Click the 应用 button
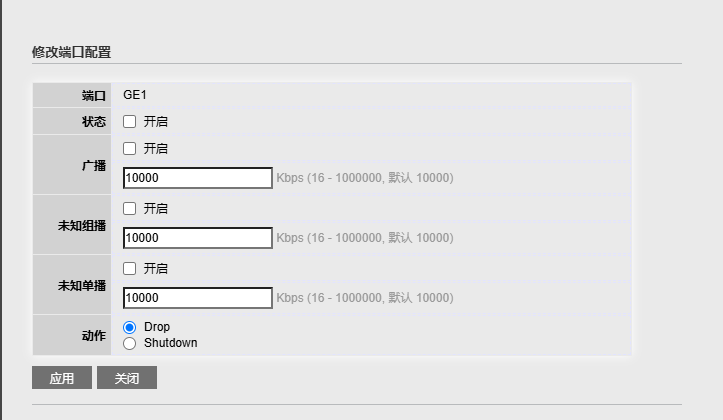The height and width of the screenshot is (420, 723). 62,378
